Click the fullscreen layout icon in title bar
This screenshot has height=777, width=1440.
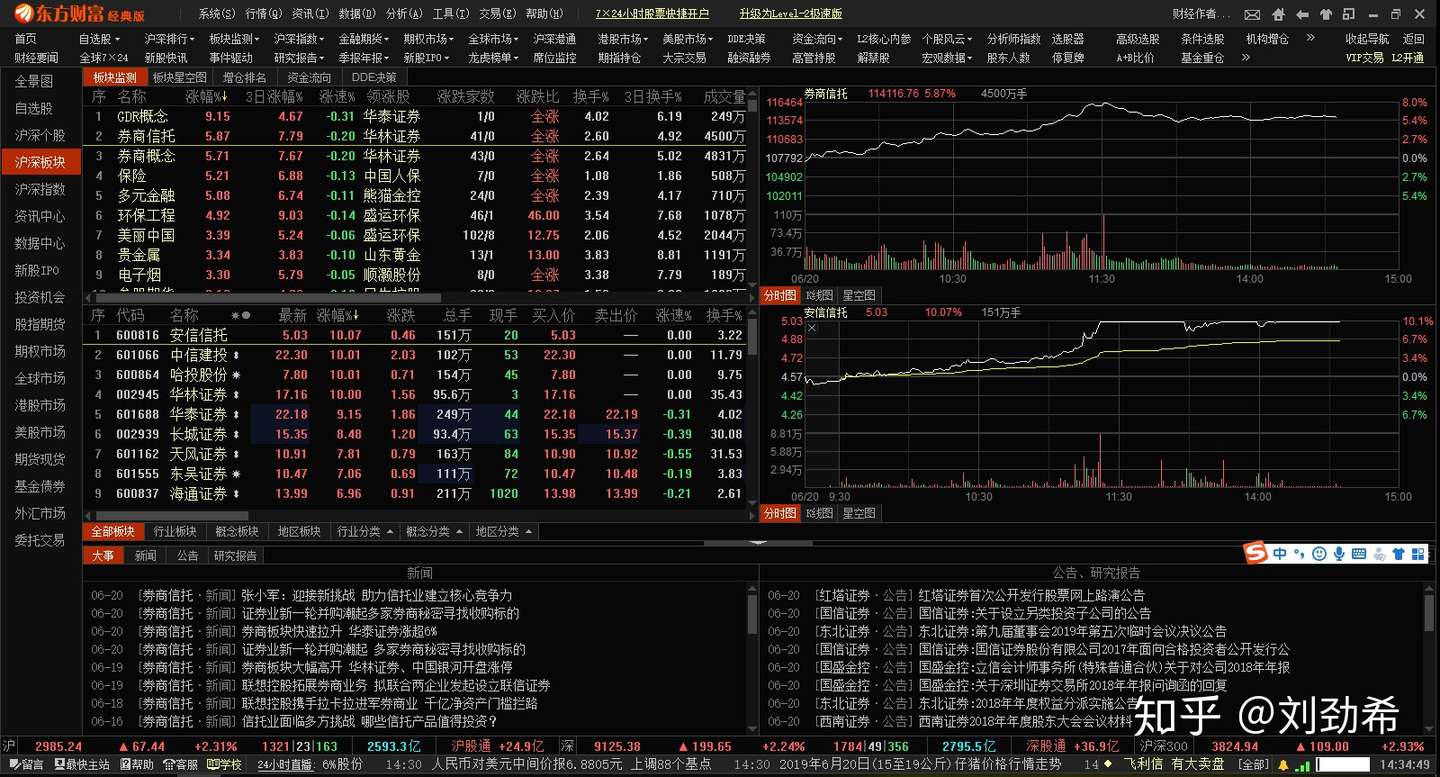pos(1349,14)
